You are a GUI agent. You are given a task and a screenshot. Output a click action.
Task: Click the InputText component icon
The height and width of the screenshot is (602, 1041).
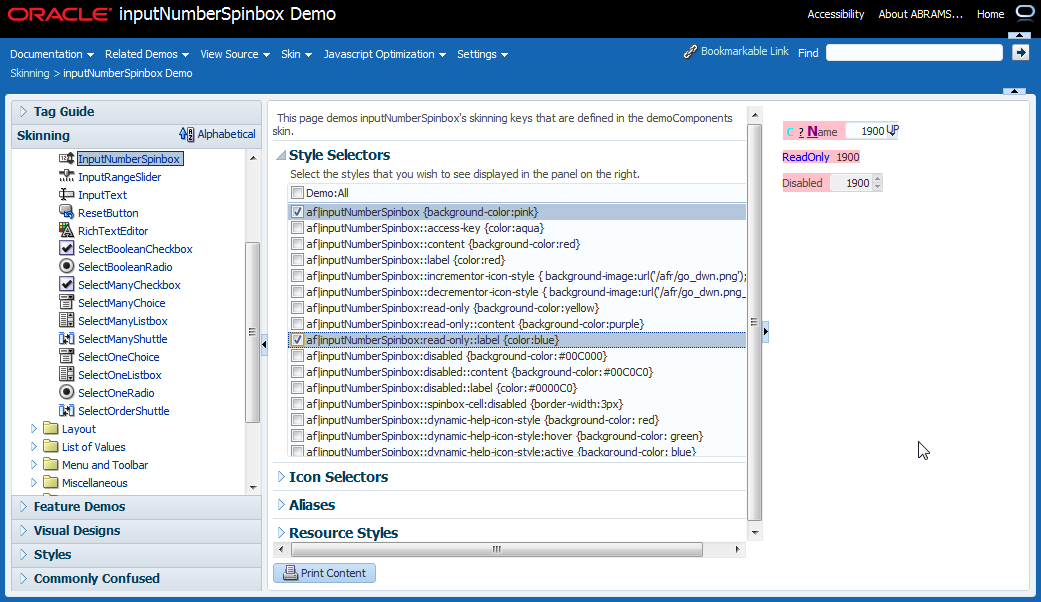pyautogui.click(x=66, y=194)
